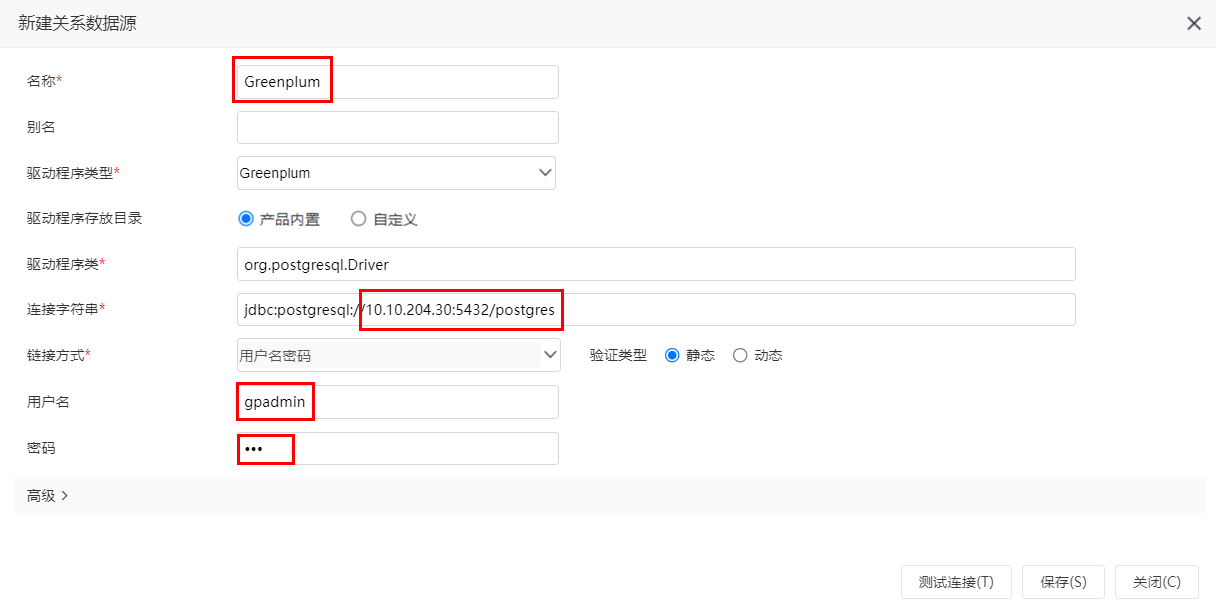Click the 密码 password field

(x=397, y=448)
